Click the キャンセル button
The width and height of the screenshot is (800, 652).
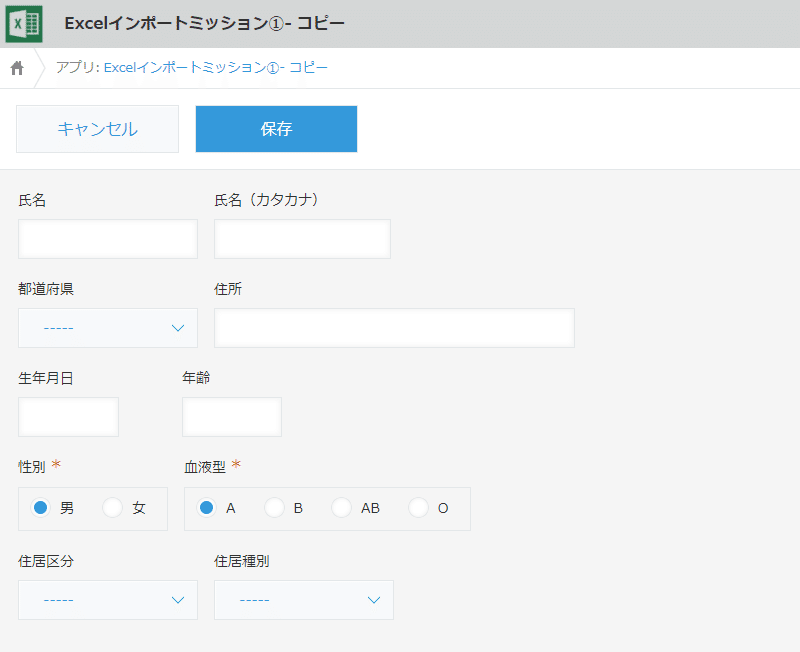(97, 128)
